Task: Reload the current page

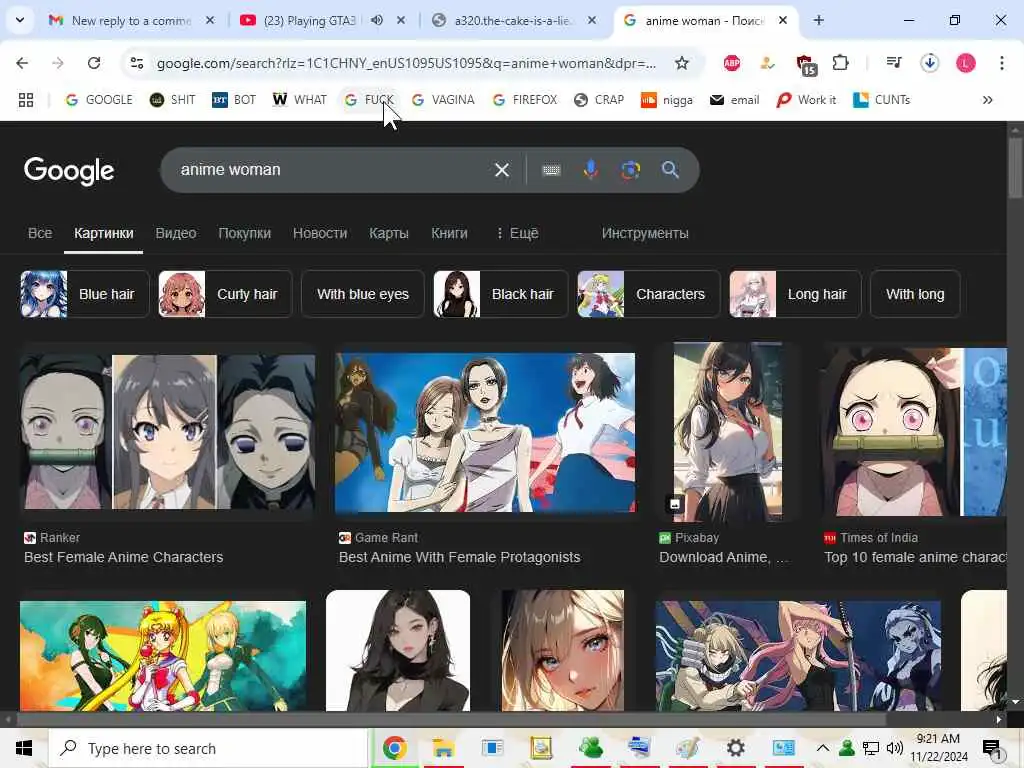Action: point(94,63)
